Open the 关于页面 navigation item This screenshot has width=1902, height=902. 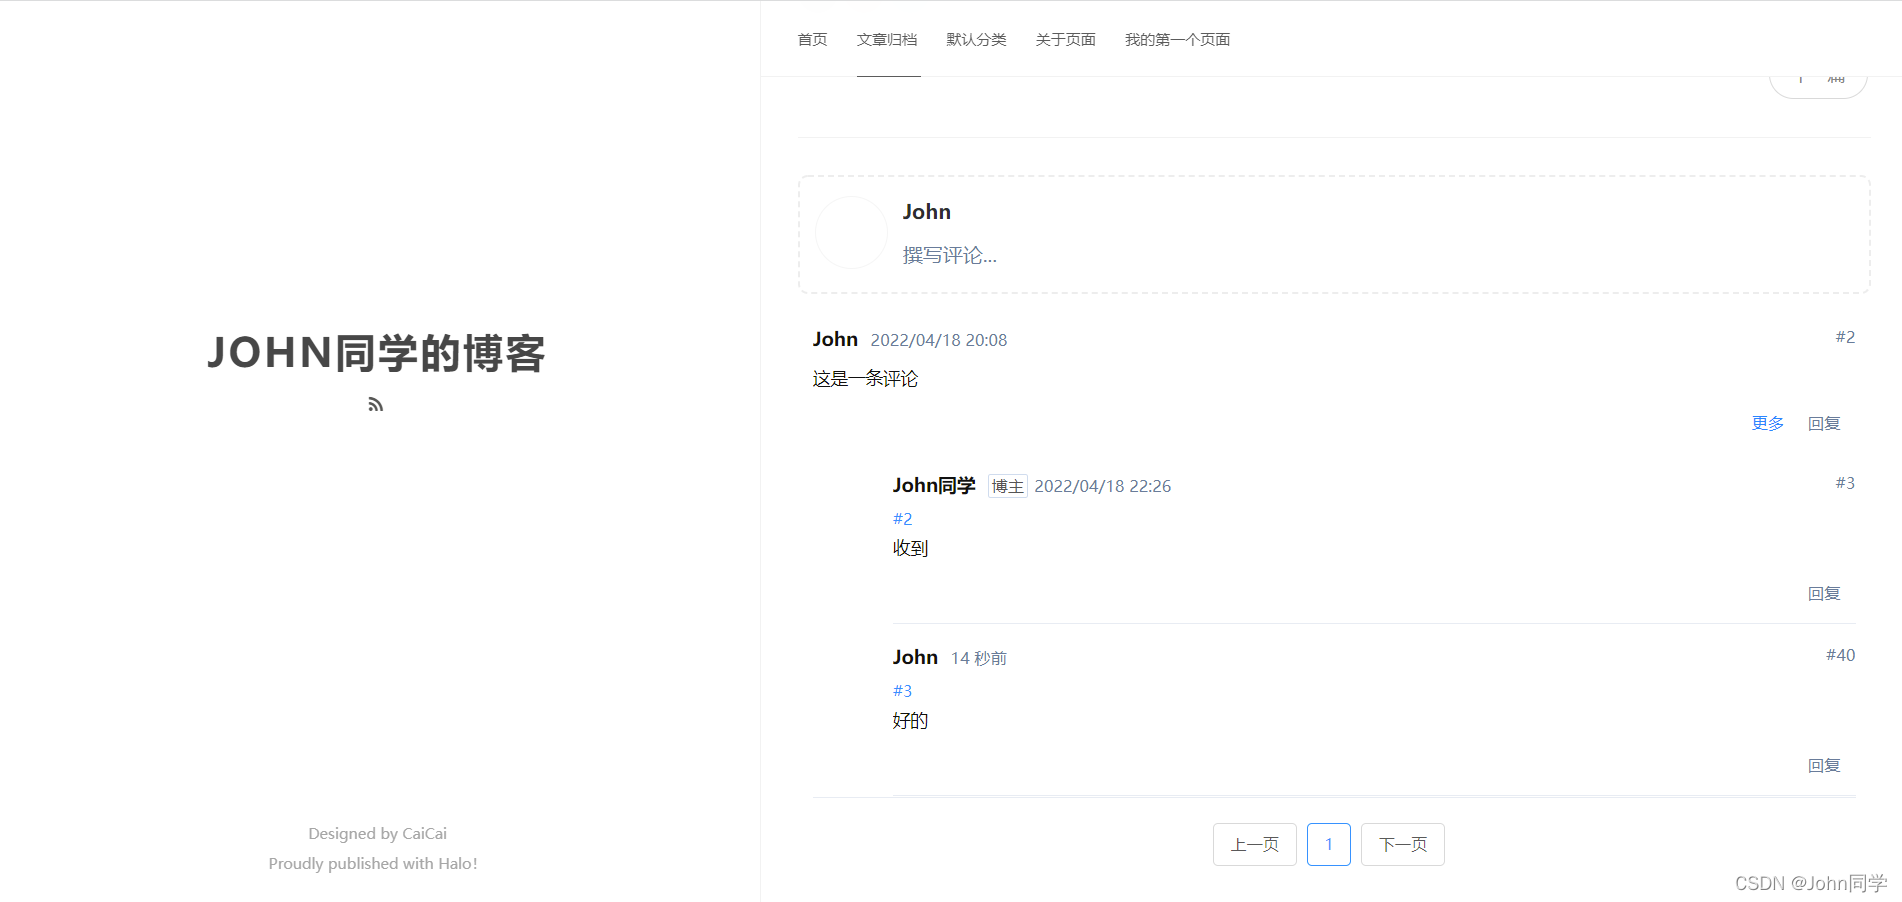tap(1065, 39)
